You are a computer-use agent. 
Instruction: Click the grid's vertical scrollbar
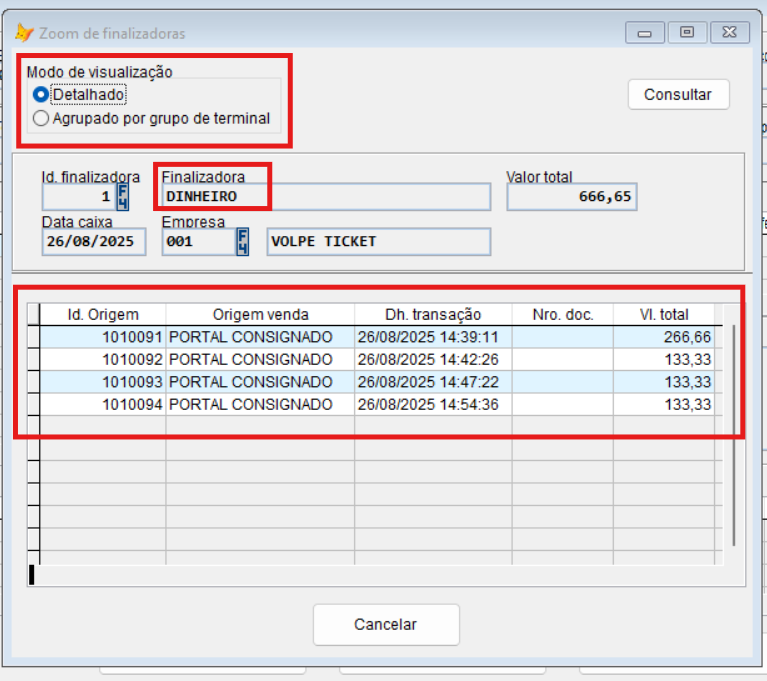[x=734, y=432]
